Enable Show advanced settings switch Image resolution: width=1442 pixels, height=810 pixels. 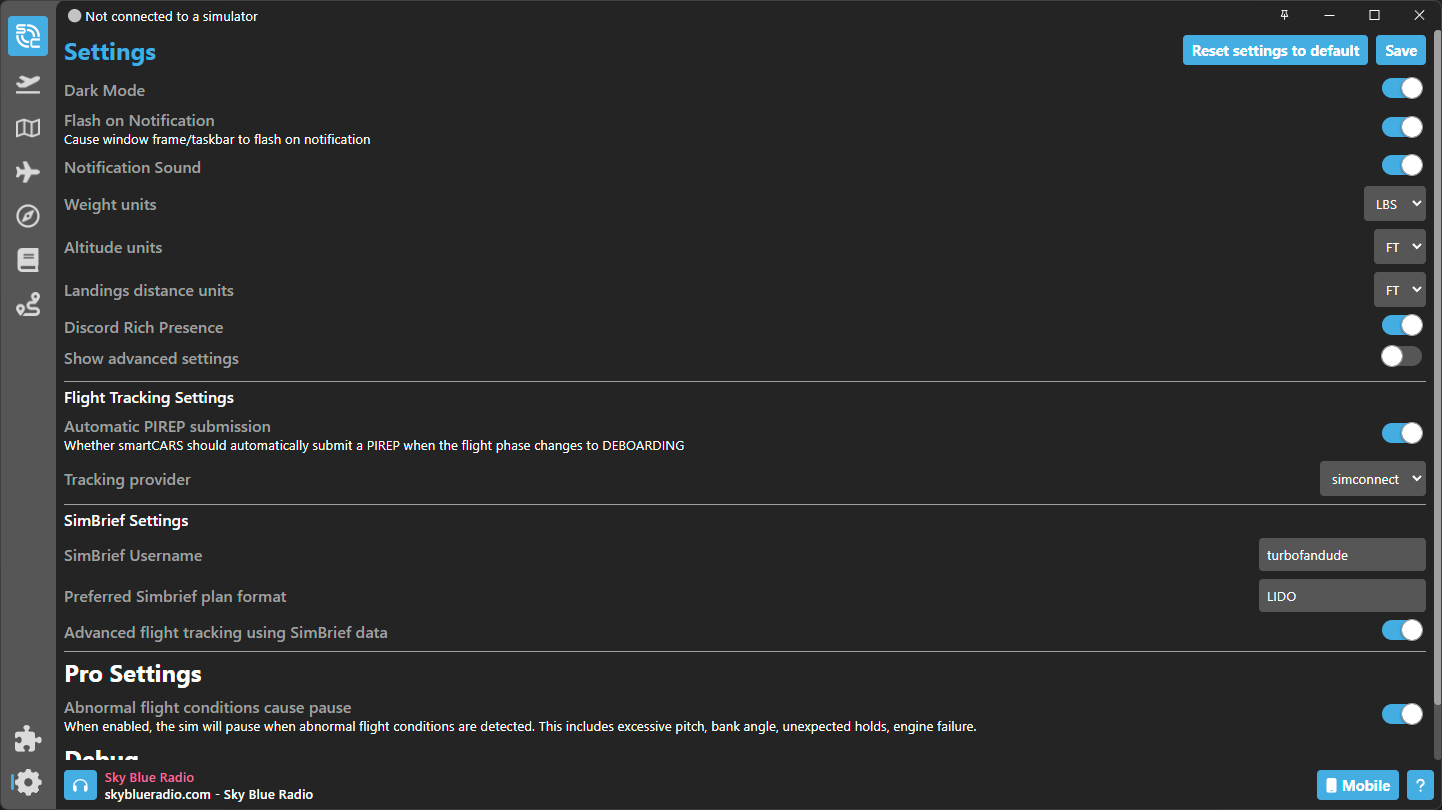1401,356
